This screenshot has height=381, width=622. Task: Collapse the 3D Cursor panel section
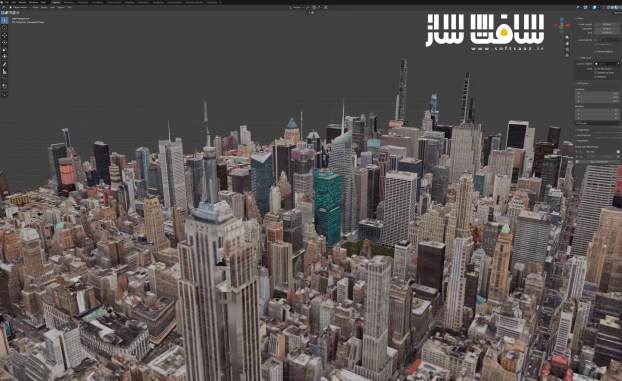tap(583, 83)
